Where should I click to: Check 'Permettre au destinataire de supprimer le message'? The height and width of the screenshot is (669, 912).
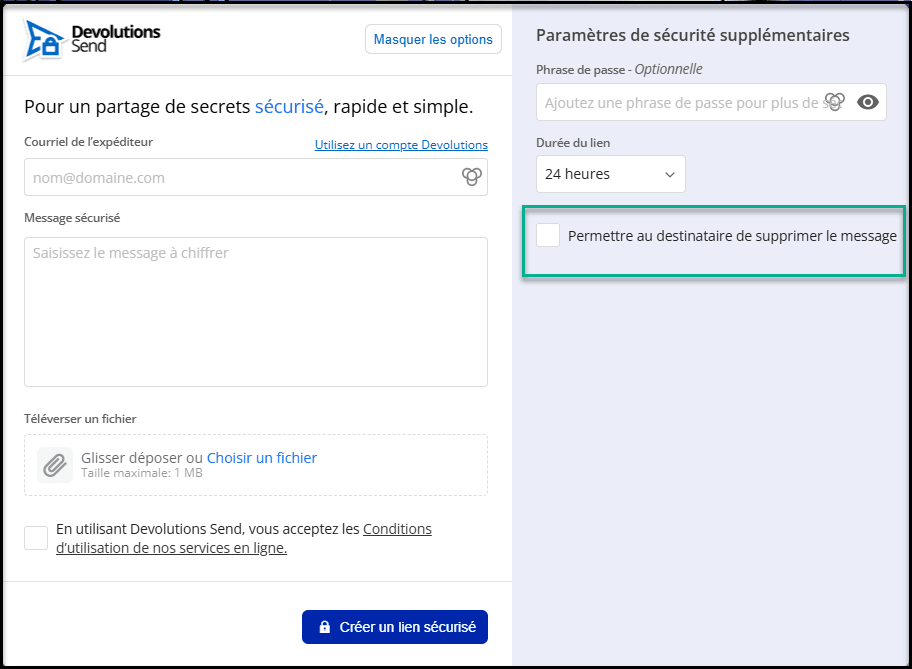[x=547, y=235]
